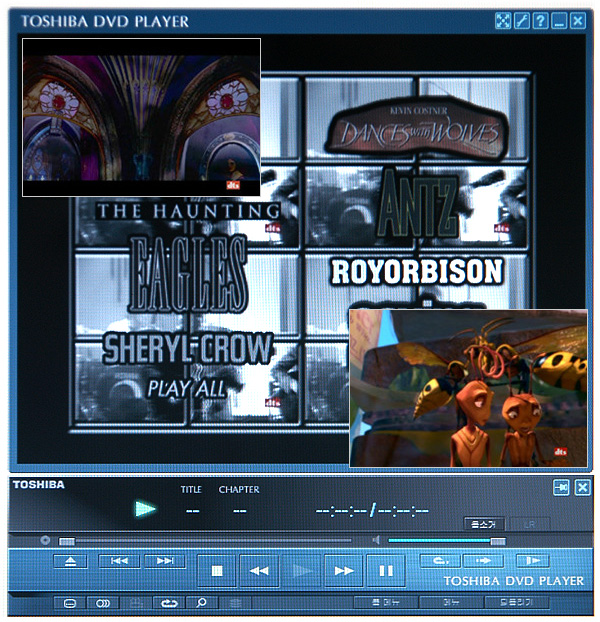Screen dimensions: 600x622
Task: Open the 메뉴 menu button
Action: point(451,603)
